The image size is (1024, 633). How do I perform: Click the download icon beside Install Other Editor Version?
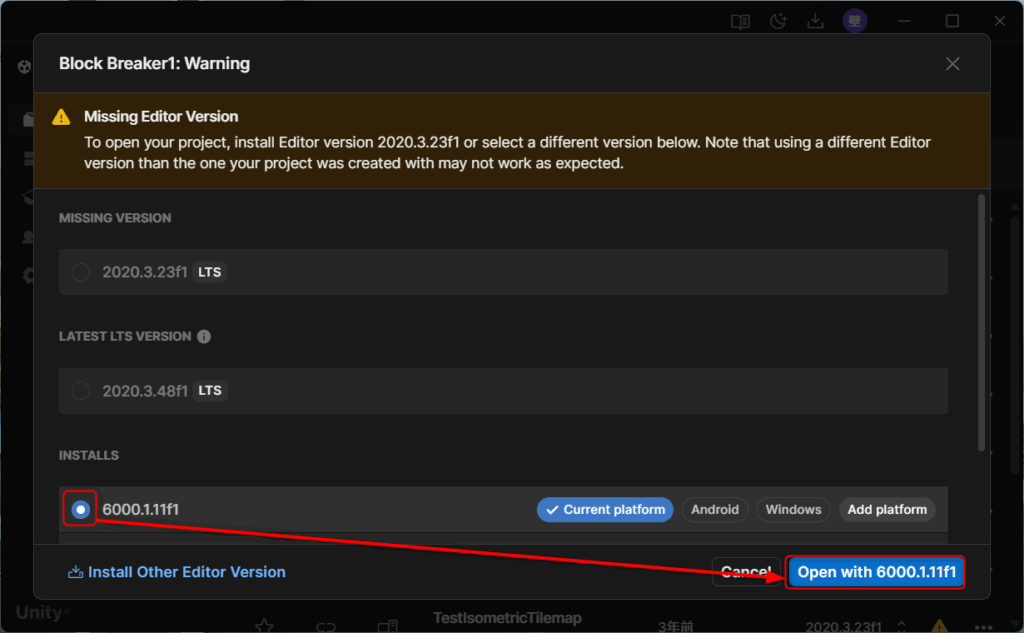pos(76,572)
